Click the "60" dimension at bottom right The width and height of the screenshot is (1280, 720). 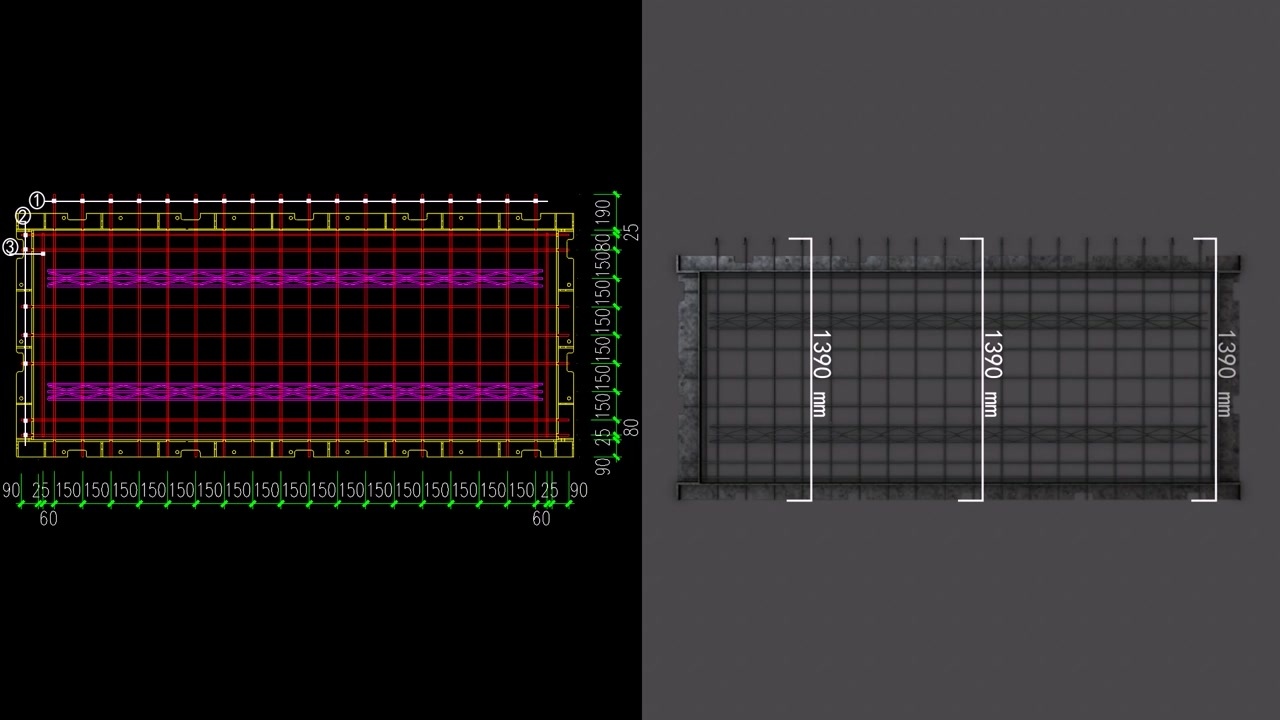[541, 519]
